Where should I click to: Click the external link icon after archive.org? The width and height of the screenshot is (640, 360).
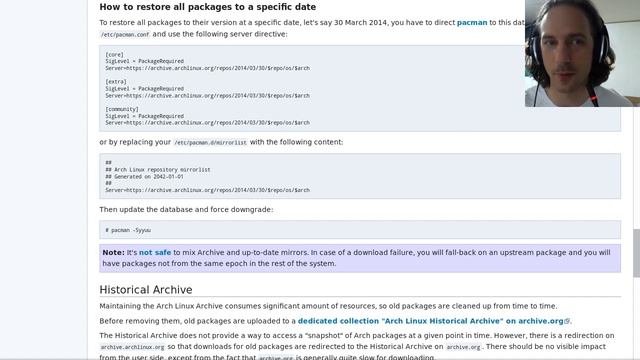tap(567, 322)
